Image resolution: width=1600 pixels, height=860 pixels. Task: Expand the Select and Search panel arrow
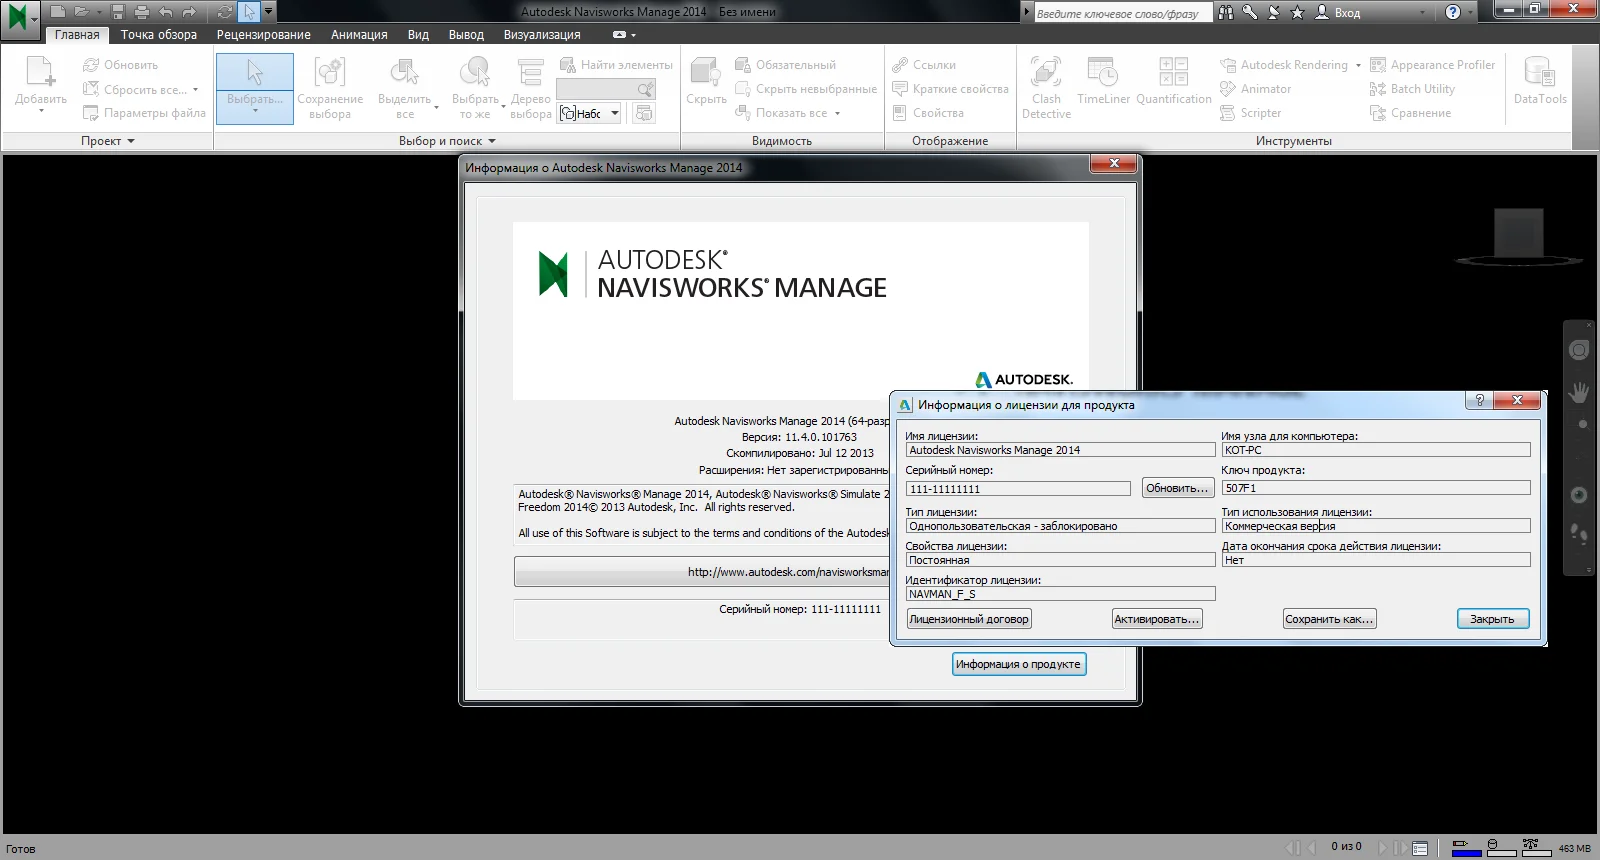tap(492, 141)
